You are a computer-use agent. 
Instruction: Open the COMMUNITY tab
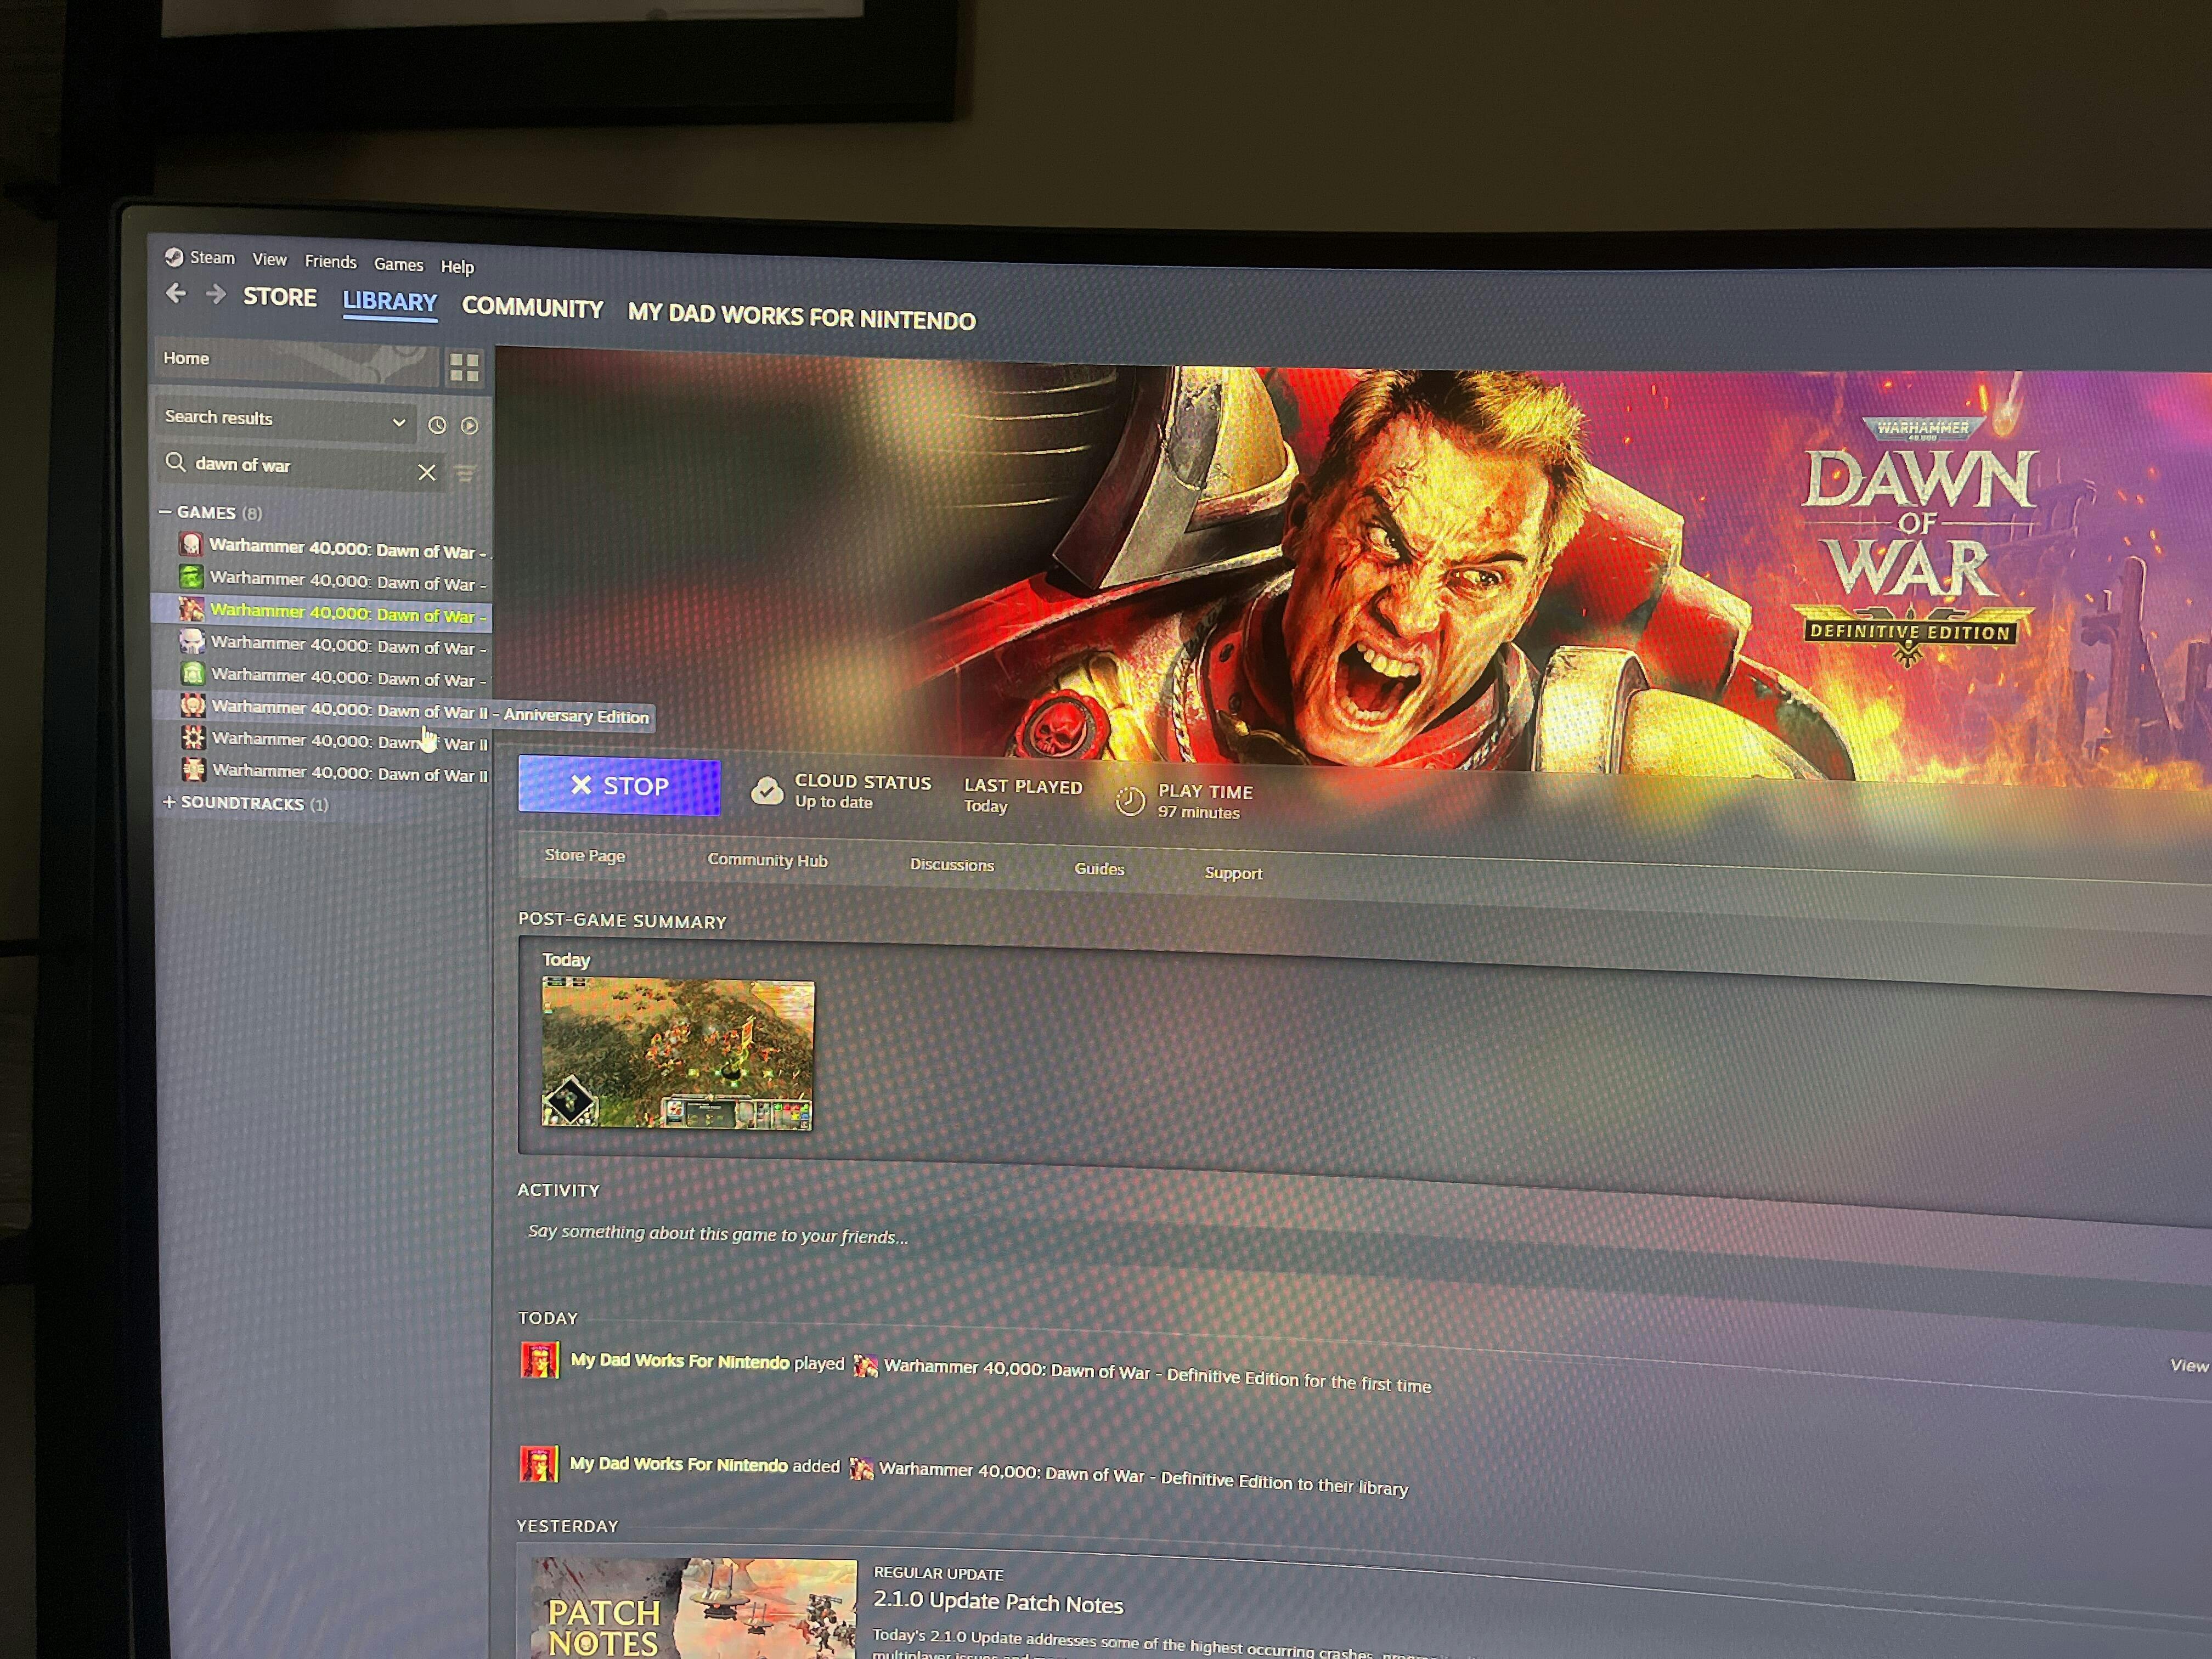532,308
